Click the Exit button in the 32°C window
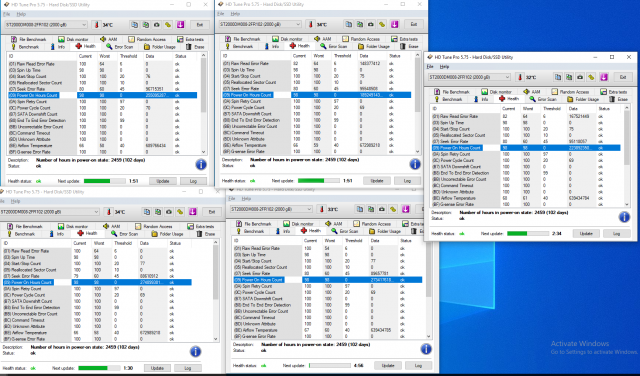Image resolution: width=640 pixels, height=376 pixels. (623, 77)
